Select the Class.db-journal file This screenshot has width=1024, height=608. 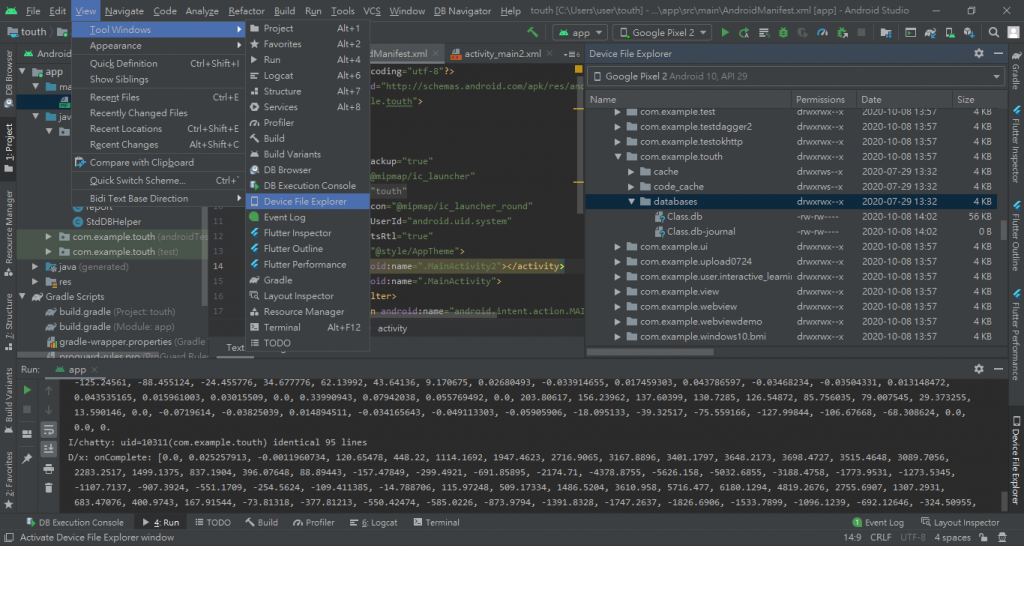(700, 232)
